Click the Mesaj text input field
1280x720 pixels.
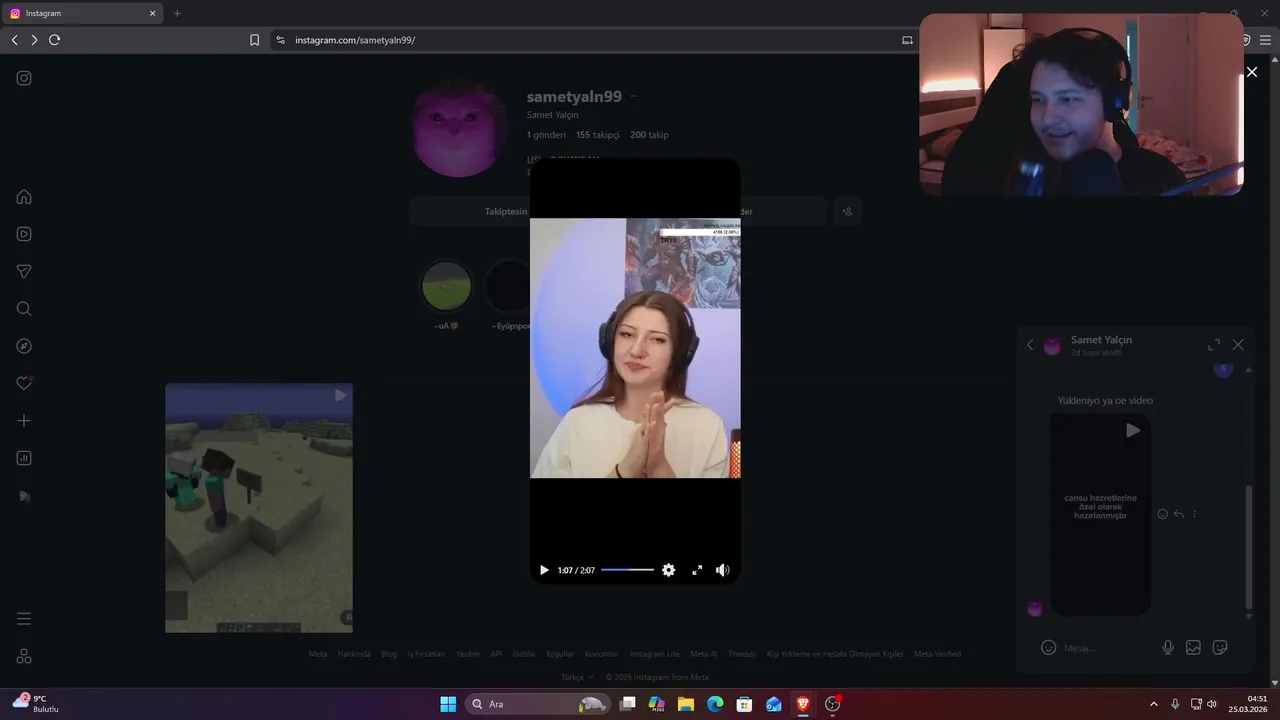click(1105, 648)
